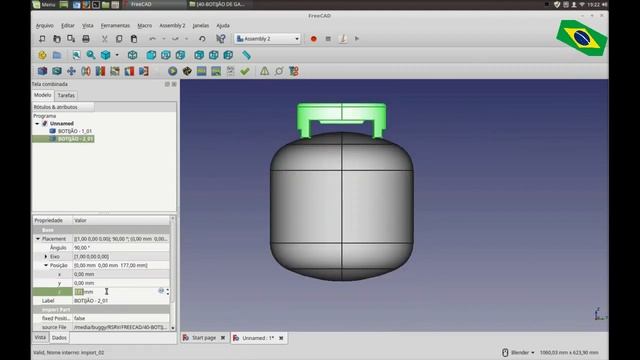Click the green circle play constraint icon
Image resolution: width=640 pixels, height=360 pixels.
coord(173,71)
